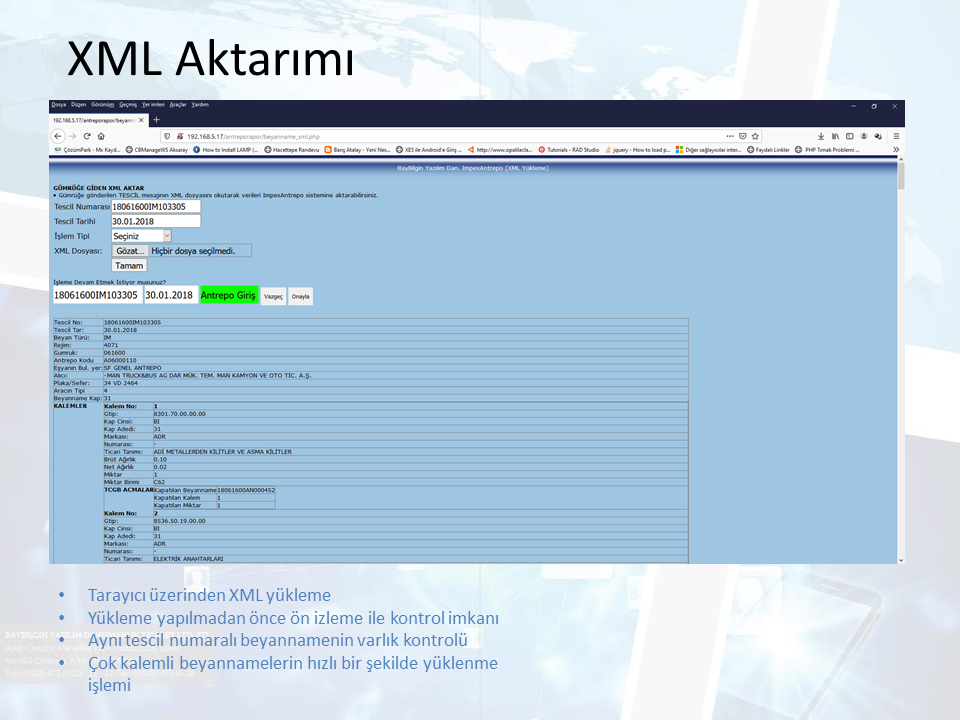Open the Faydalı Linkler bookmark
The image size is (960, 720).
[x=768, y=149]
